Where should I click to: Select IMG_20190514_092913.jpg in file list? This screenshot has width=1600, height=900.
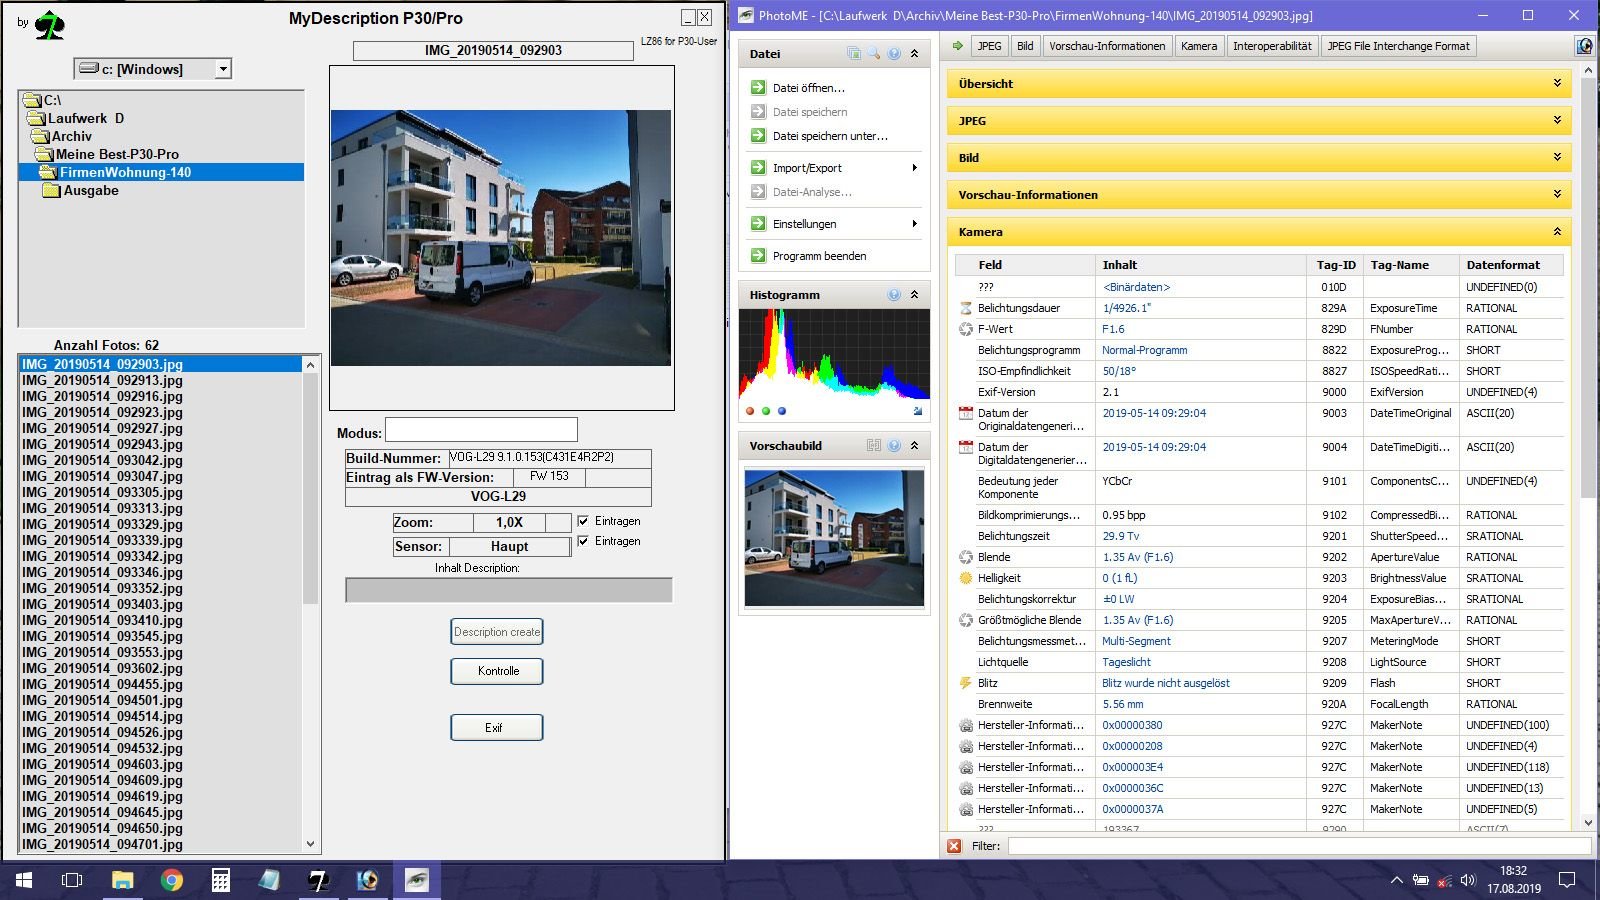102,380
